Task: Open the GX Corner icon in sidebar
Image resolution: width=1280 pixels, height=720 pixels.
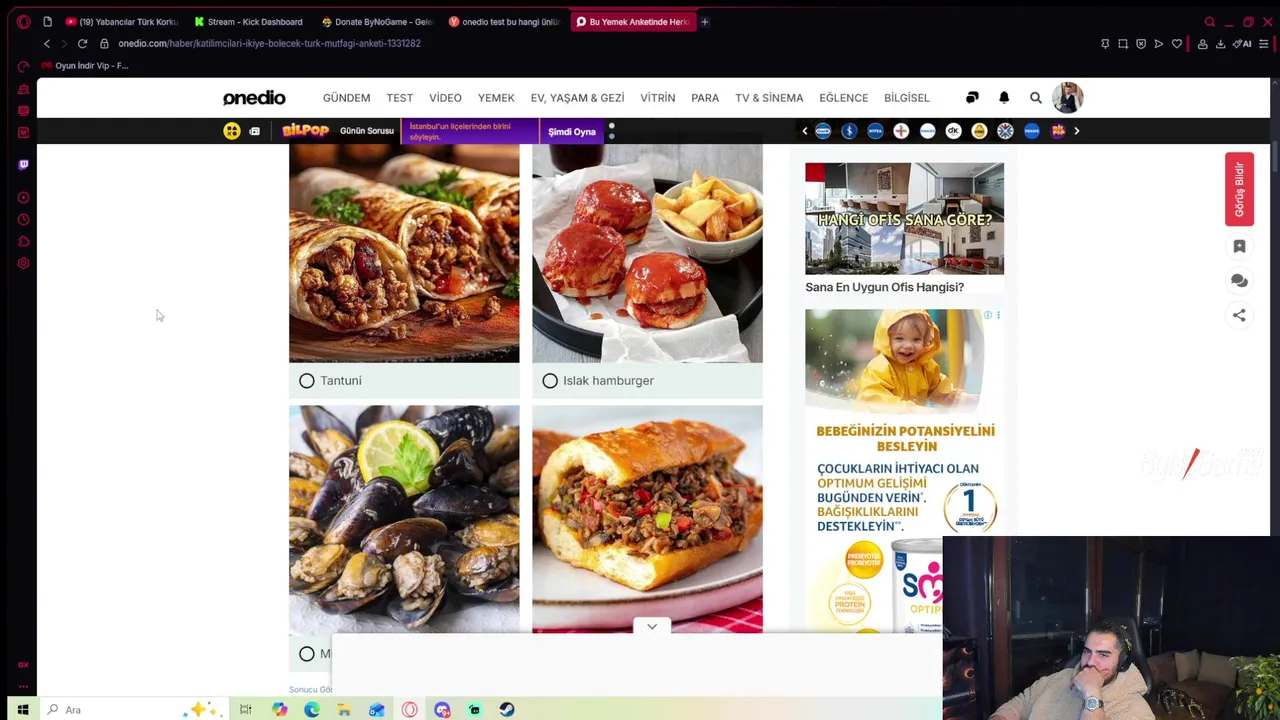Action: (23, 664)
